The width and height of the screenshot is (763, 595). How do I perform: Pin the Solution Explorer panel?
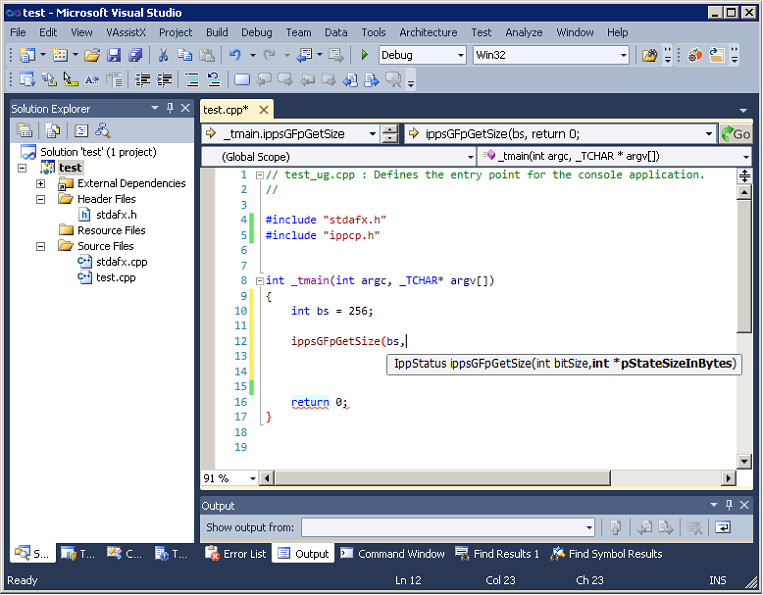click(170, 108)
